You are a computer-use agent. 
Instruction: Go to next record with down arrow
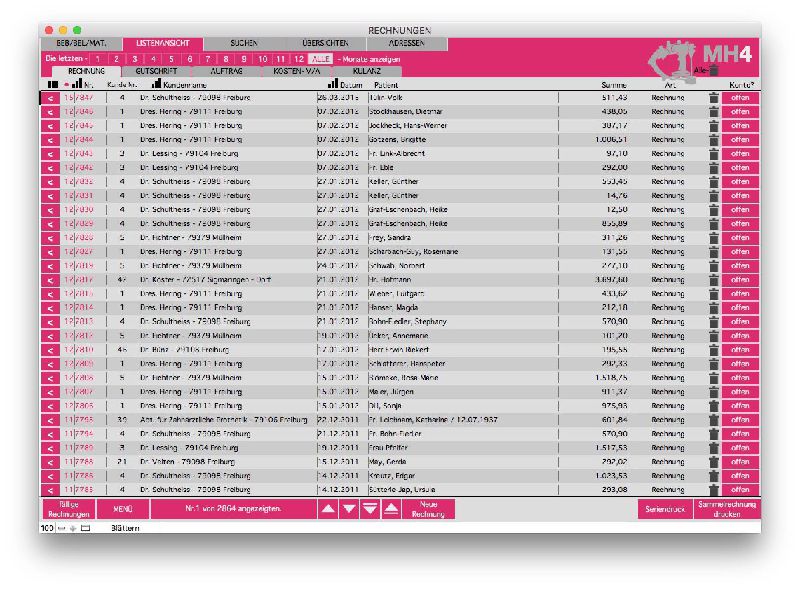click(x=348, y=509)
